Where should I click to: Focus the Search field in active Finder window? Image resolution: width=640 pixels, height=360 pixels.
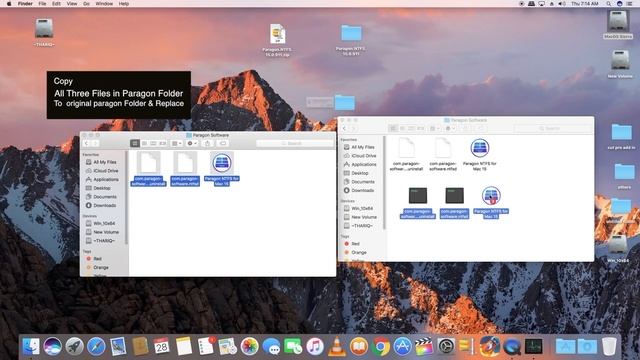[x=295, y=143]
